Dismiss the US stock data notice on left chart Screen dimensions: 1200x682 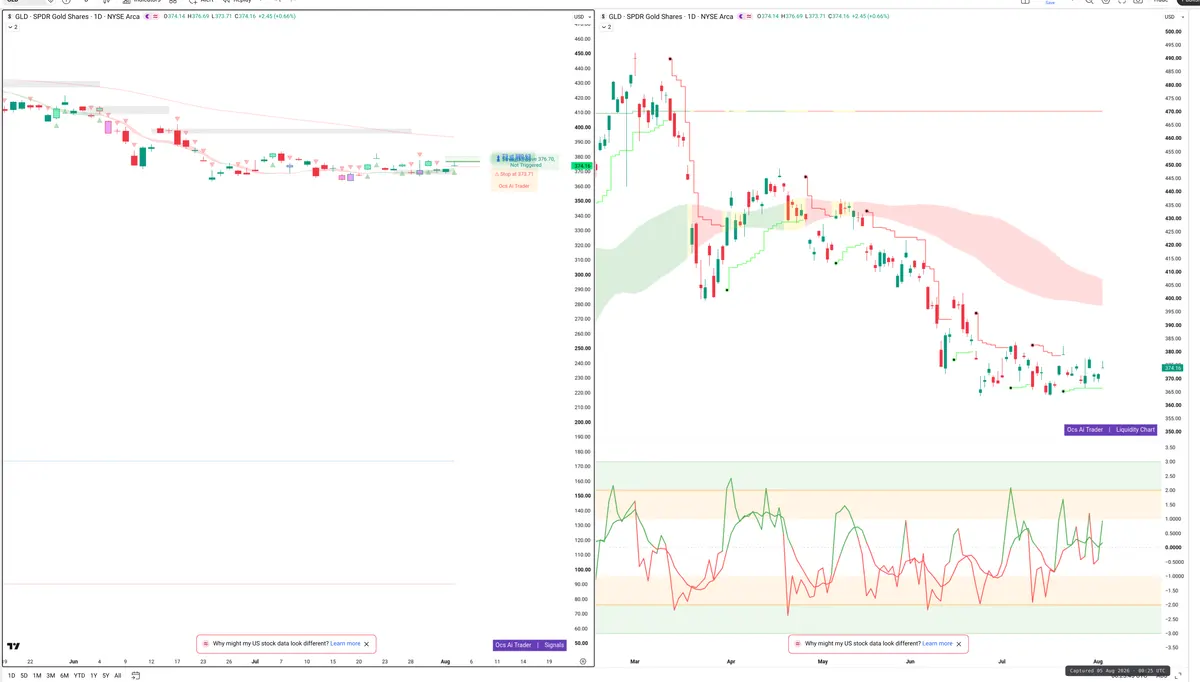(367, 644)
